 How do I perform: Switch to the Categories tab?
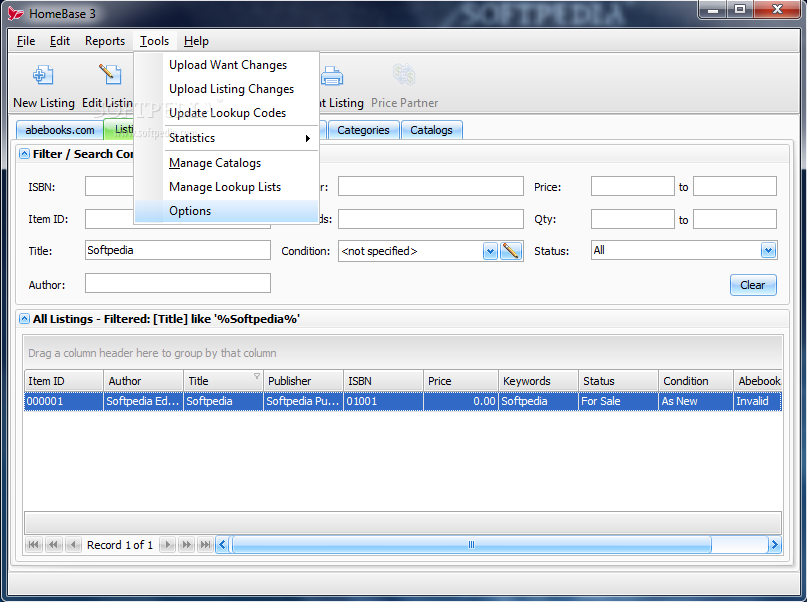(363, 130)
